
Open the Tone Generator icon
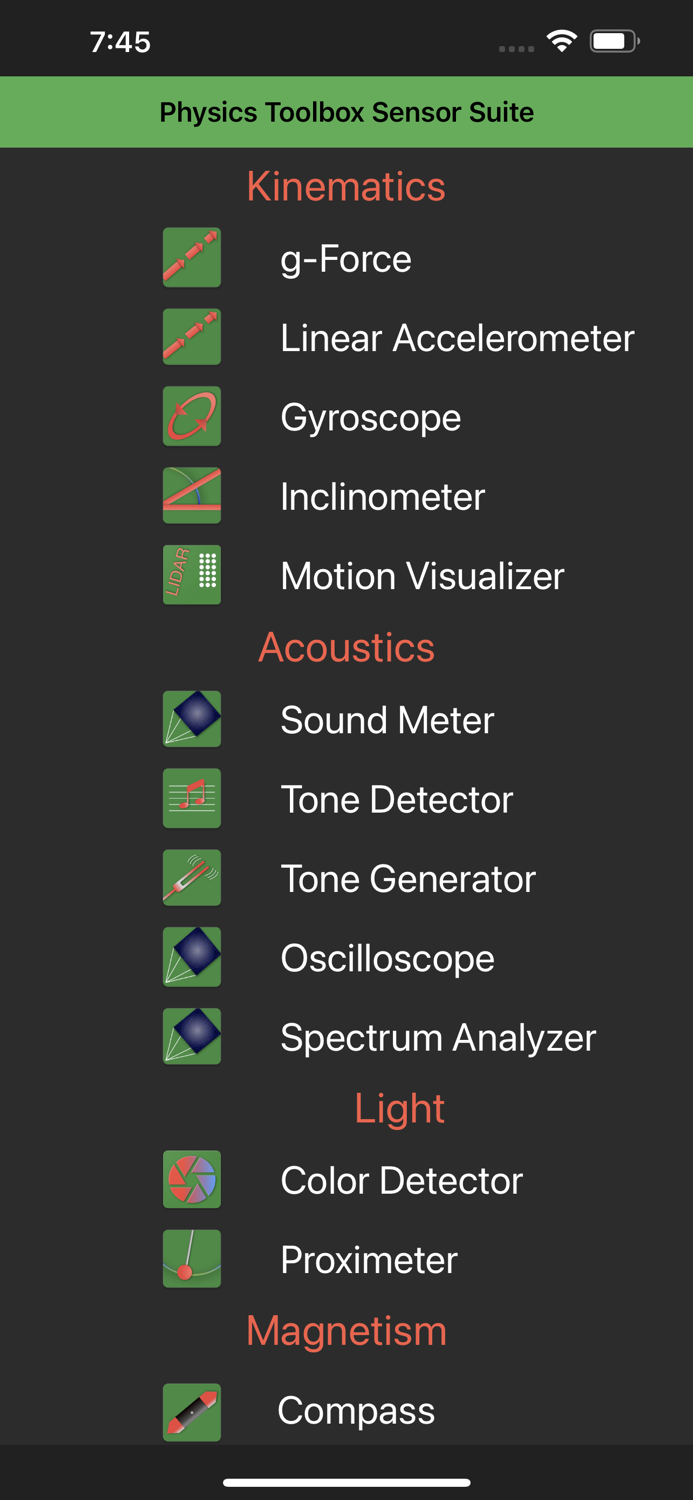click(191, 877)
